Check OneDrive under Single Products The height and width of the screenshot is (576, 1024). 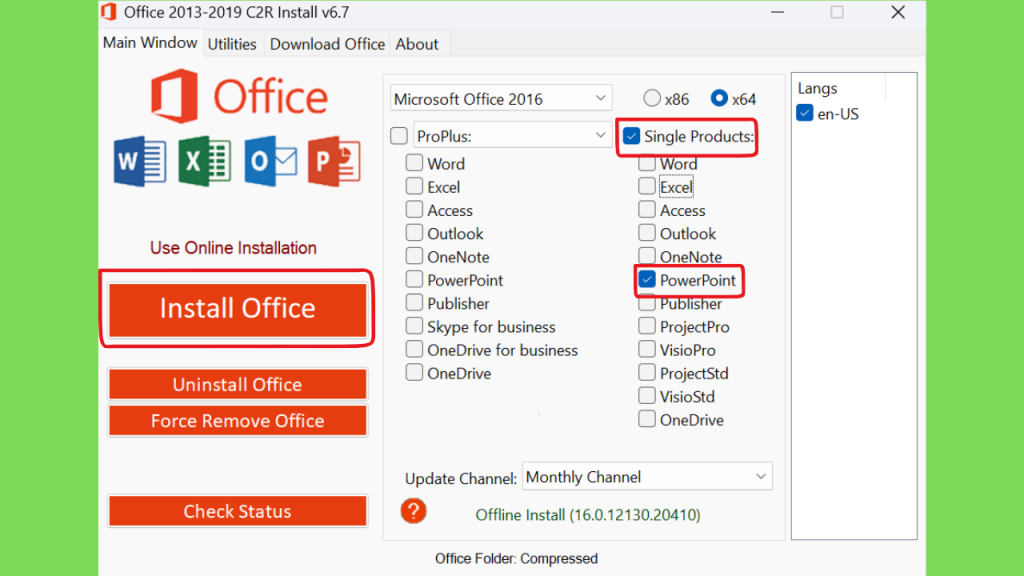click(647, 419)
